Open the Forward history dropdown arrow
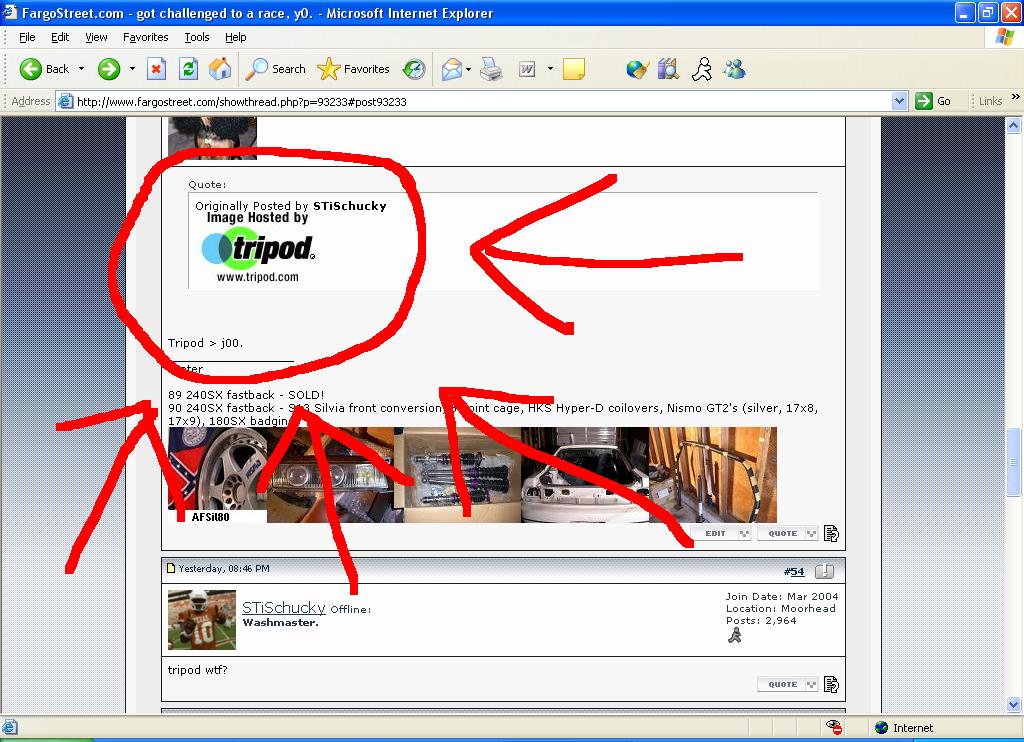1024x742 pixels. tap(132, 69)
